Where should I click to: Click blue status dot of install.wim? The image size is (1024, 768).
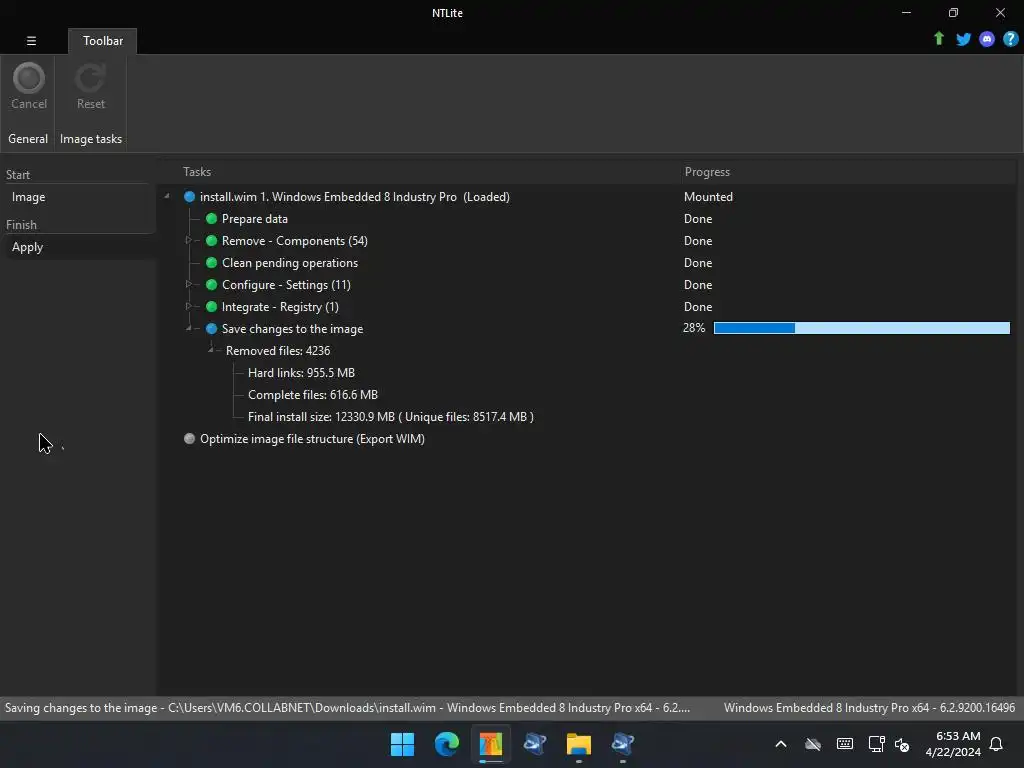tap(189, 197)
